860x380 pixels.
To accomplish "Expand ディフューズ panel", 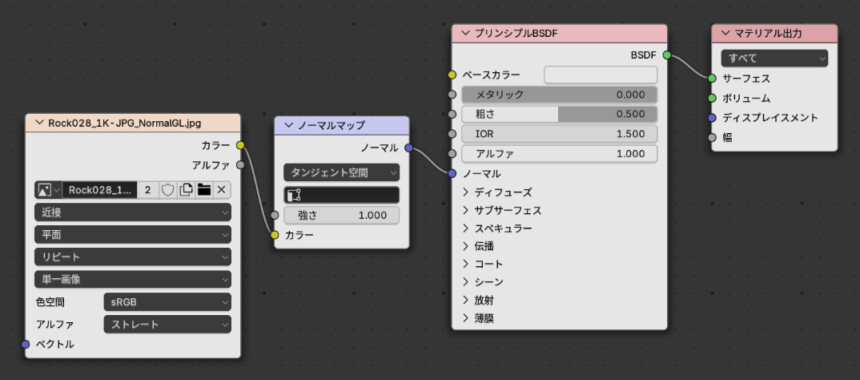I will click(x=466, y=192).
